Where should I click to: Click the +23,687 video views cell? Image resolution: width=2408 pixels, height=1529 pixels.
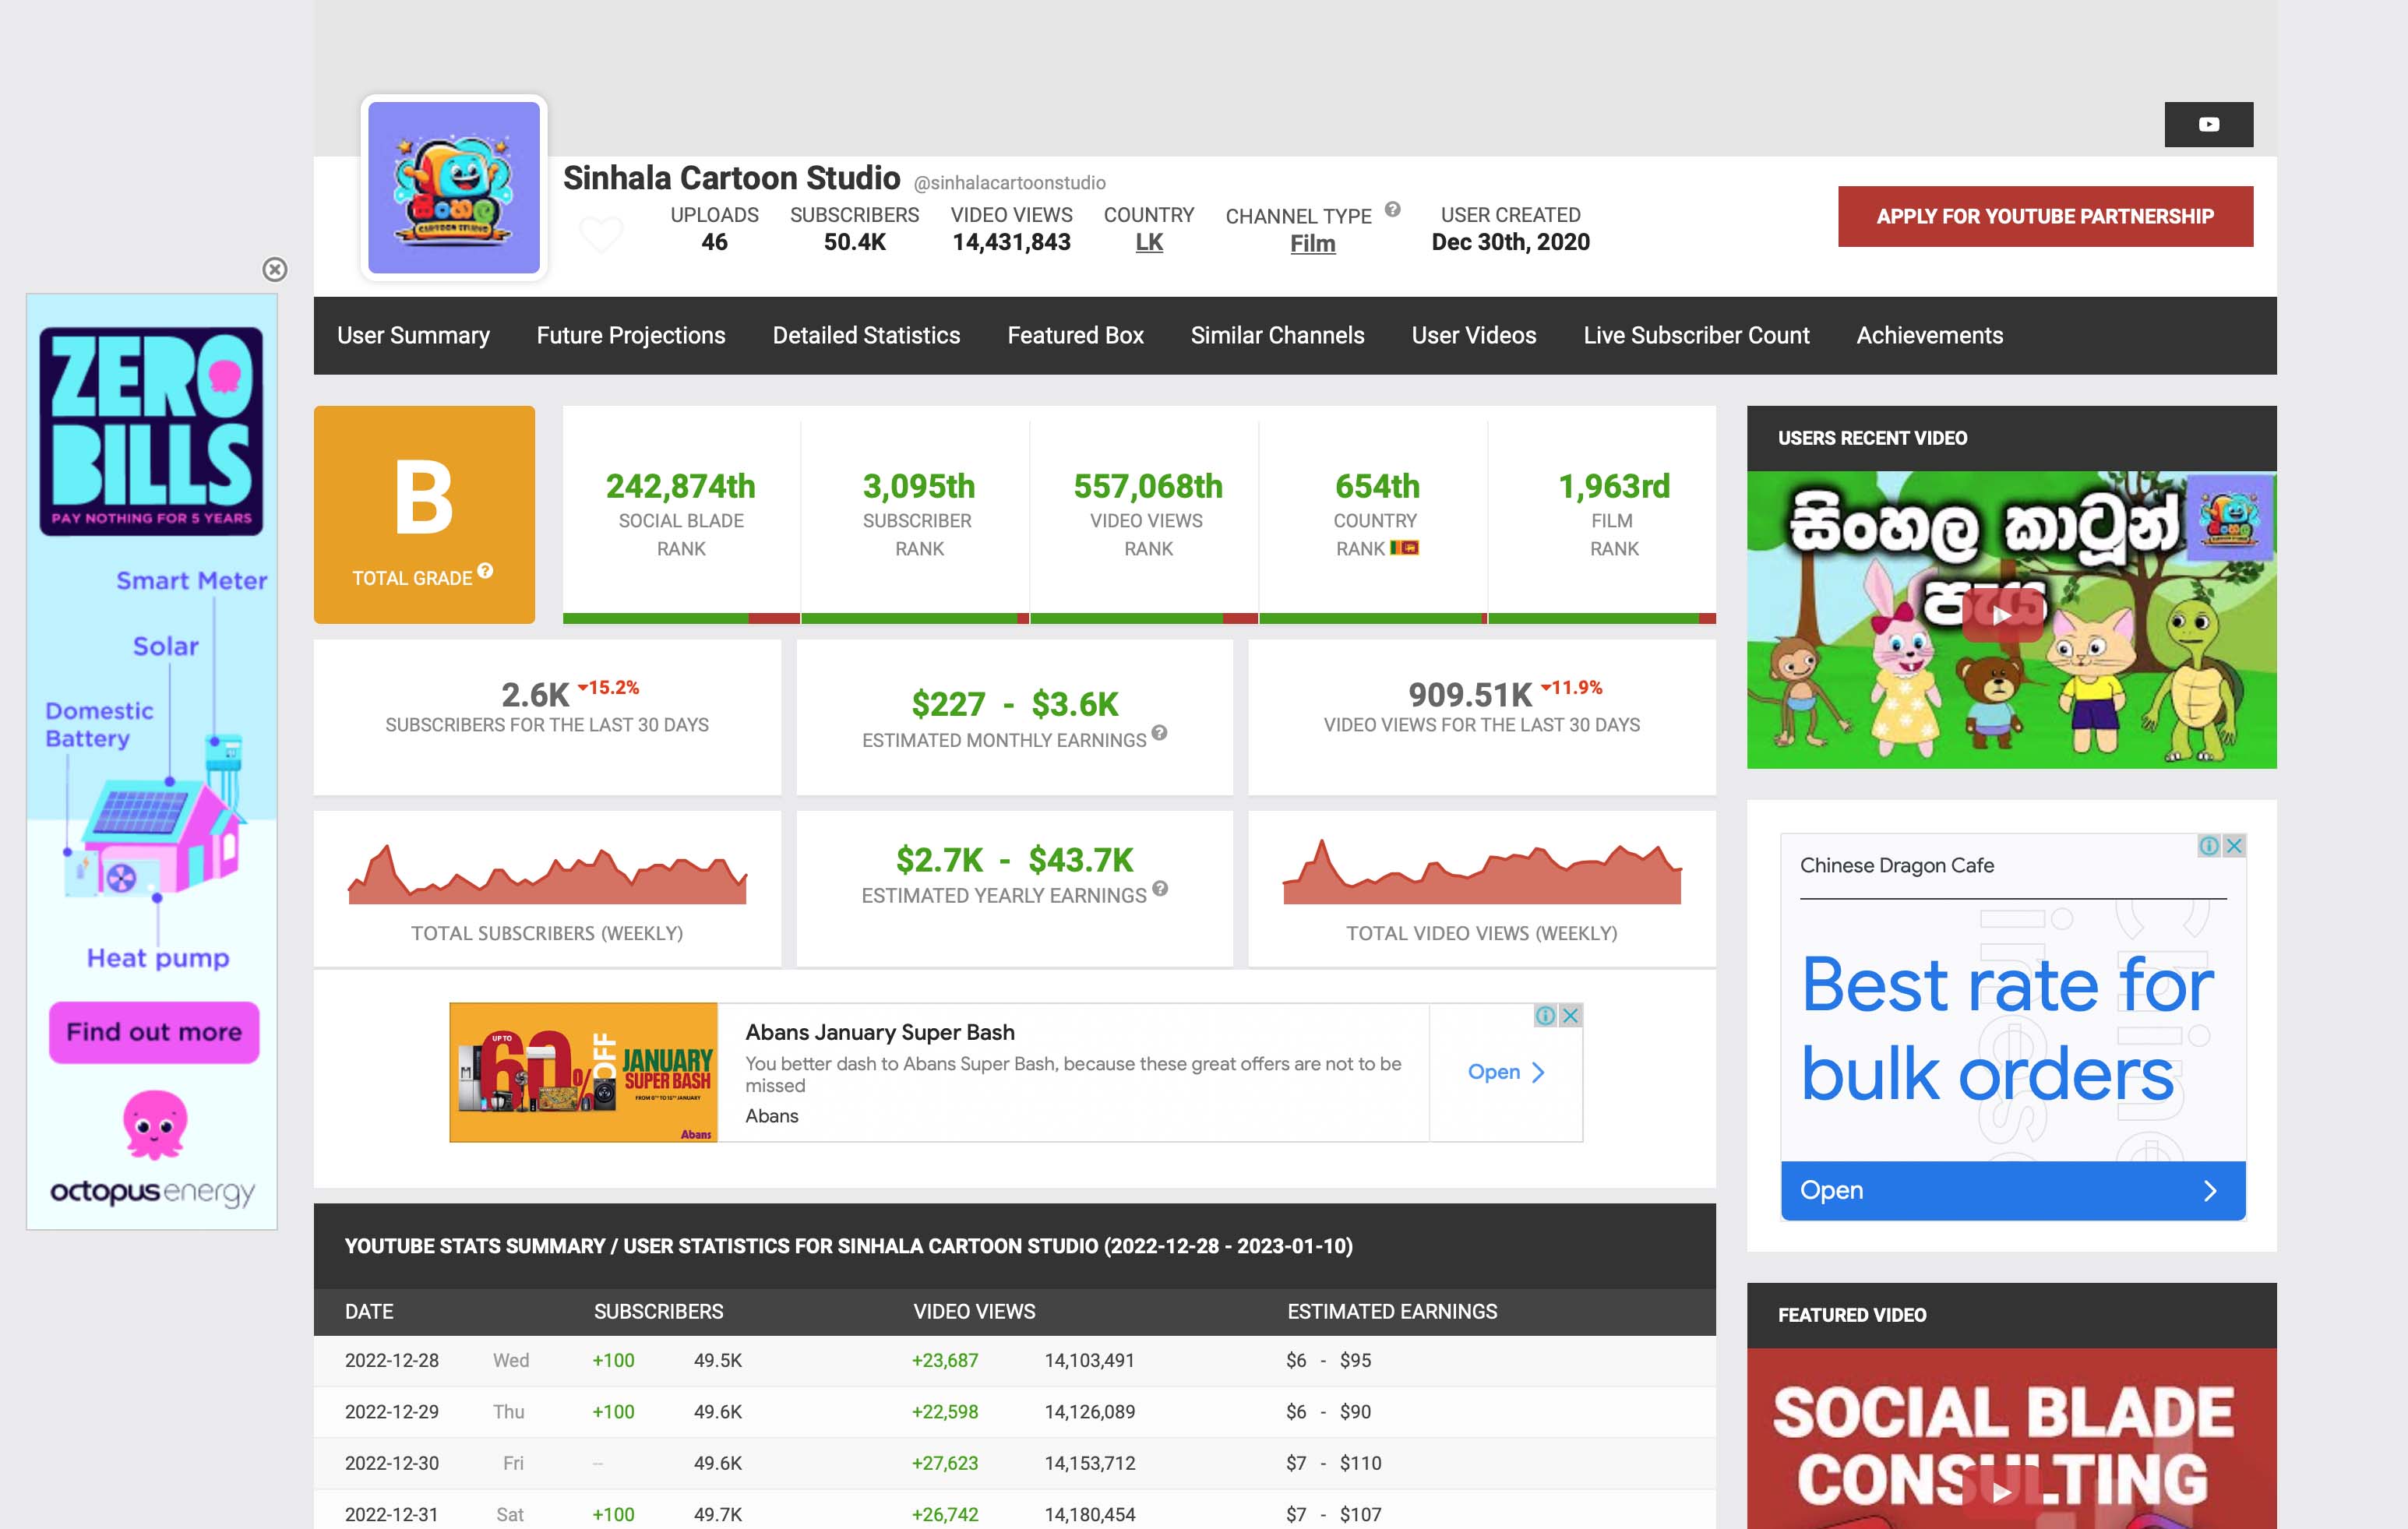tap(945, 1360)
